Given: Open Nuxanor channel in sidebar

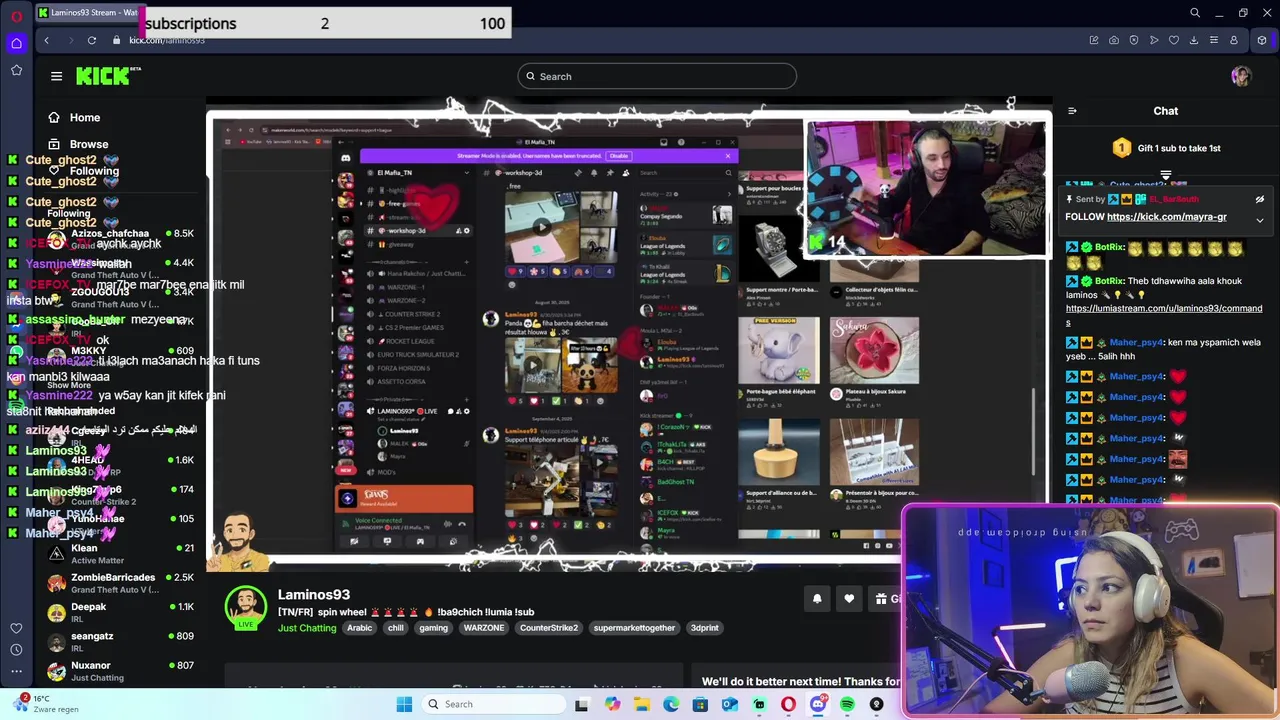Looking at the screenshot, I should (x=120, y=670).
